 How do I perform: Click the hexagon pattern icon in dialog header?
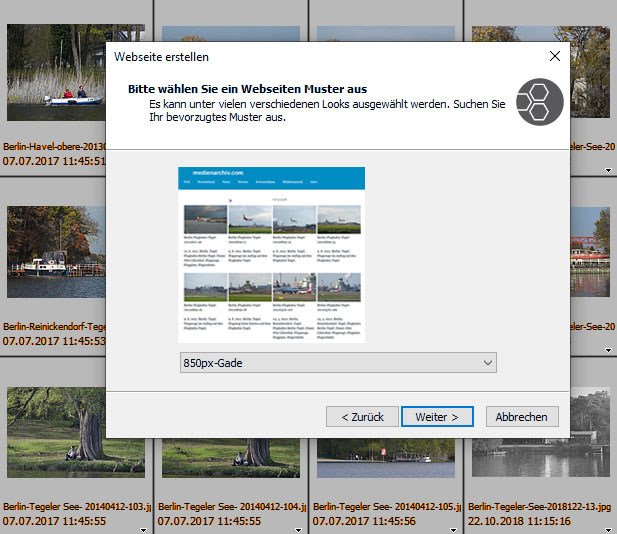pyautogui.click(x=540, y=102)
